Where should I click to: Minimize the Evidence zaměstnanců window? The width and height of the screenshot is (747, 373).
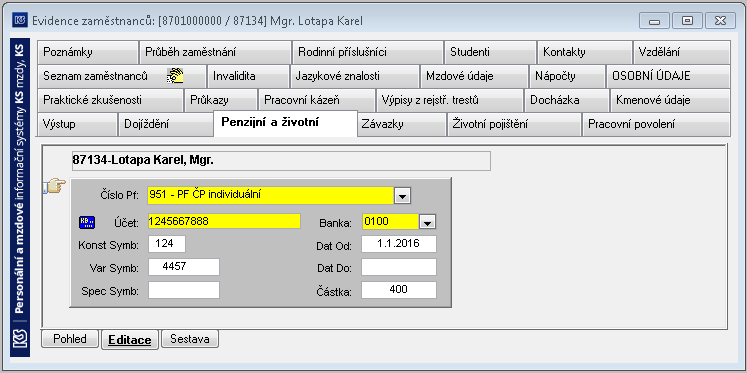point(655,21)
